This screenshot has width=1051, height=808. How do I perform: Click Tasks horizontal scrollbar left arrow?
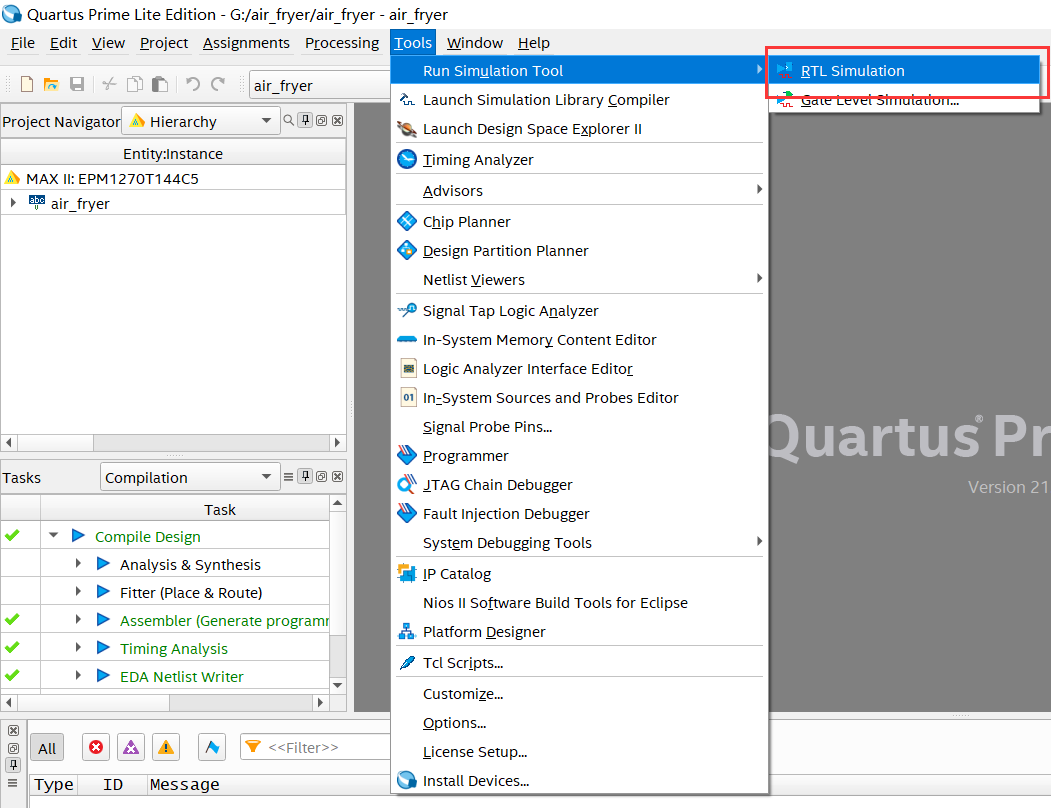click(x=9, y=702)
